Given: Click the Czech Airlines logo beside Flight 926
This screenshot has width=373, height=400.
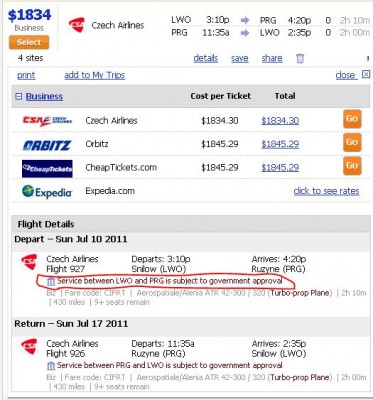Looking at the screenshot, I should pyautogui.click(x=29, y=347).
